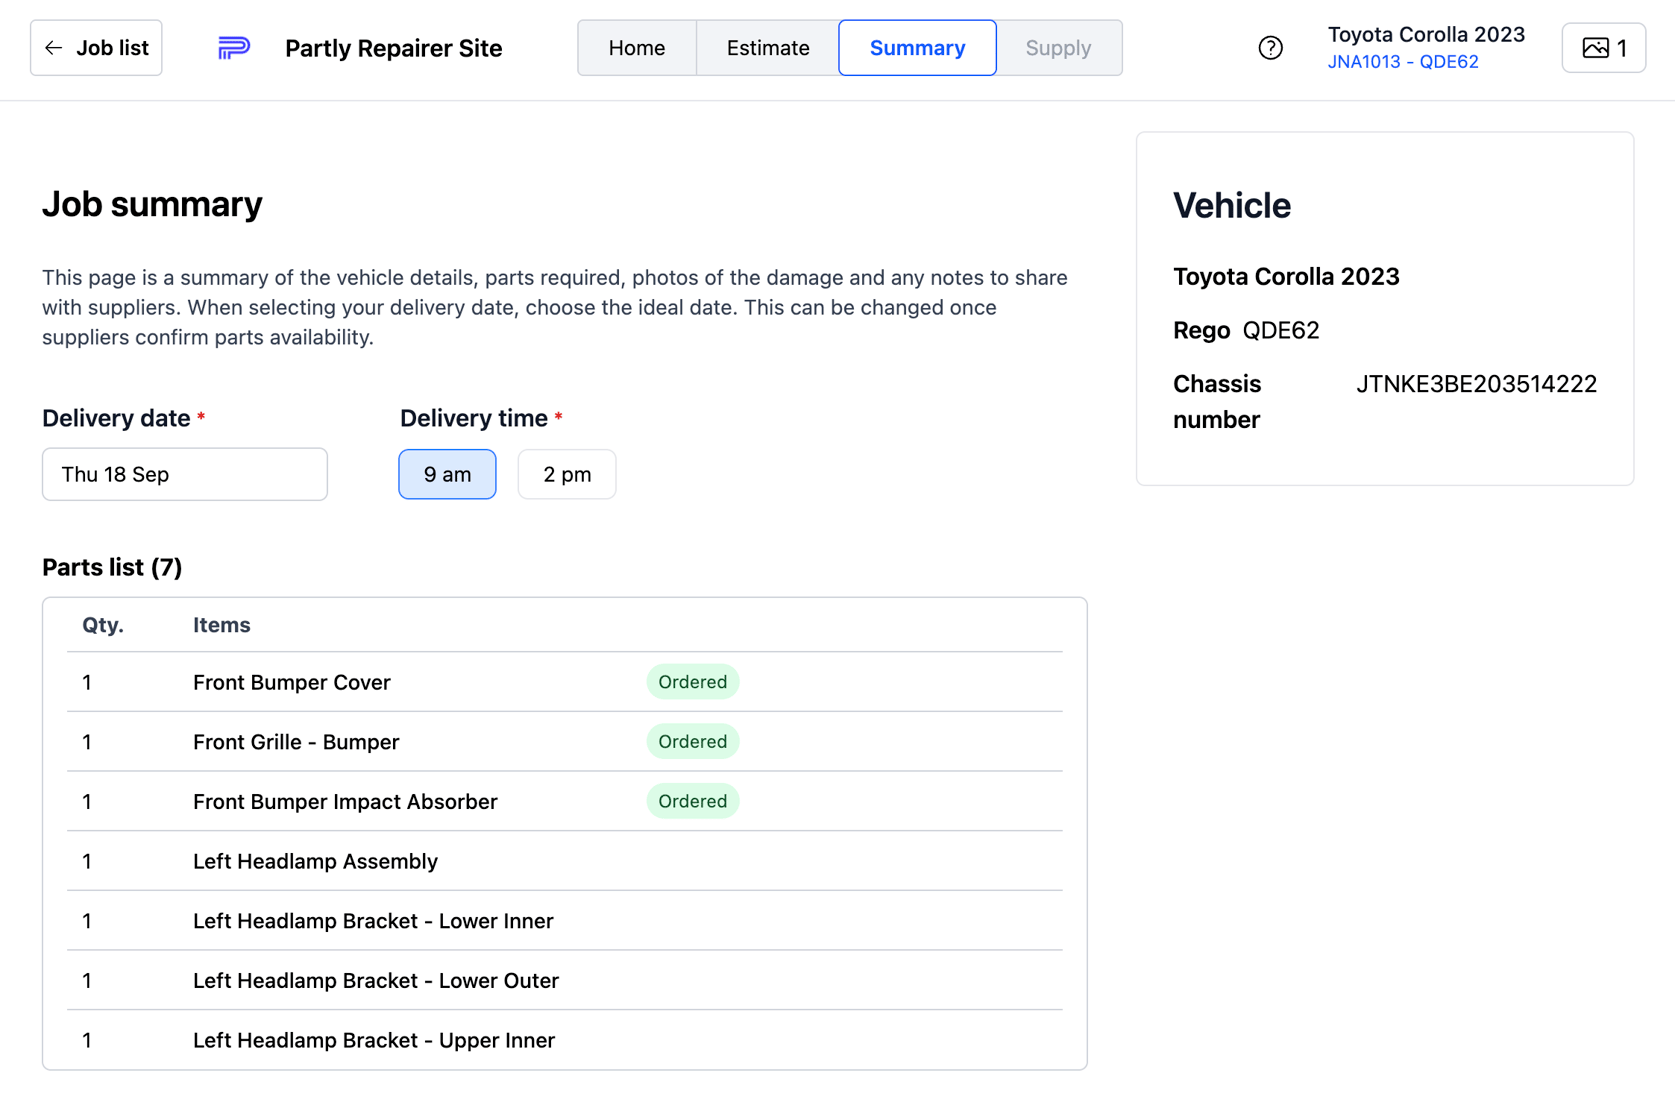Select the Front Bumper Impact Absorber item
1675x1108 pixels.
point(345,801)
